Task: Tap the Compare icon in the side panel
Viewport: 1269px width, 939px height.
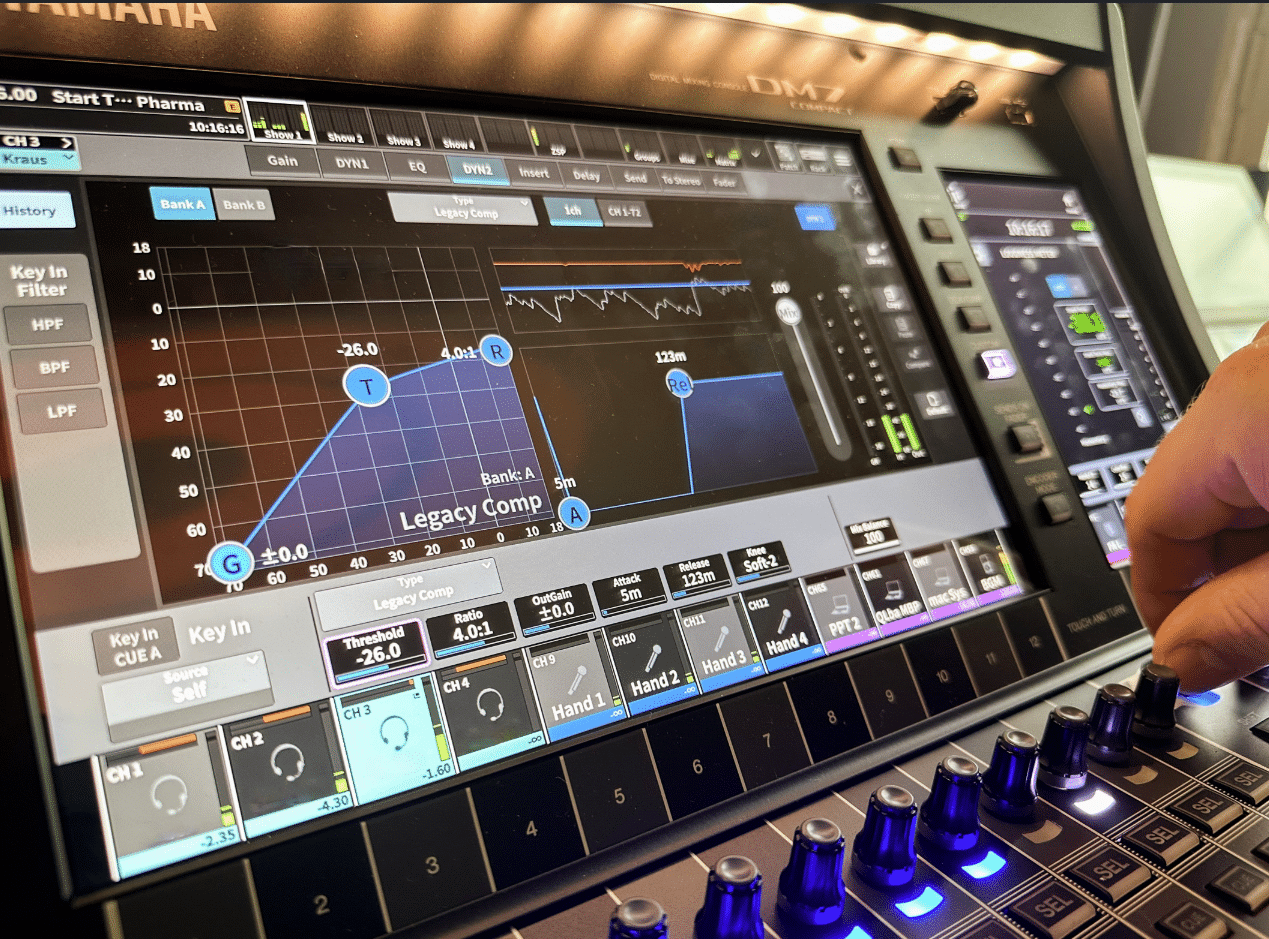Action: (x=915, y=358)
